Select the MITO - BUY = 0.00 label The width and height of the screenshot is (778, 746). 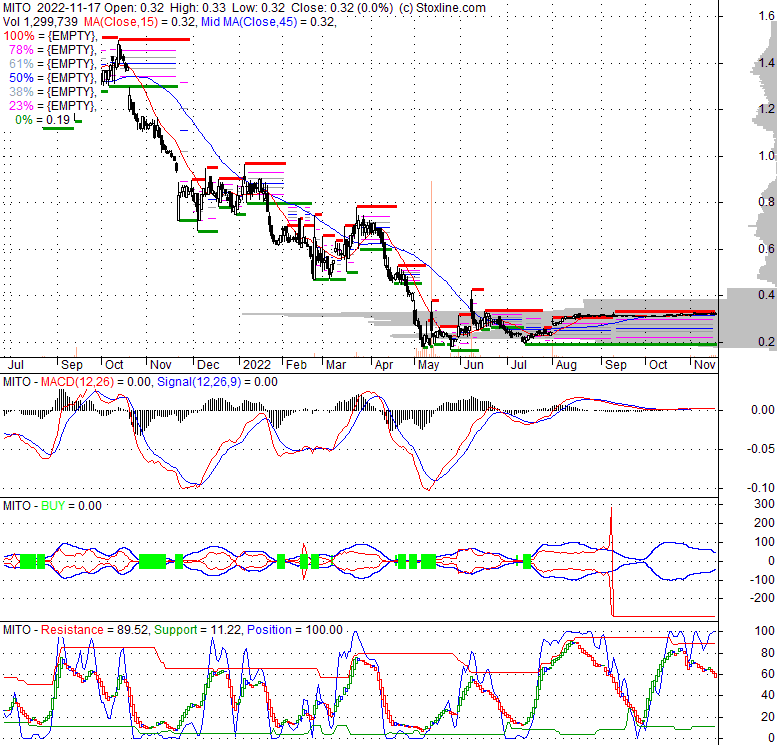52,506
